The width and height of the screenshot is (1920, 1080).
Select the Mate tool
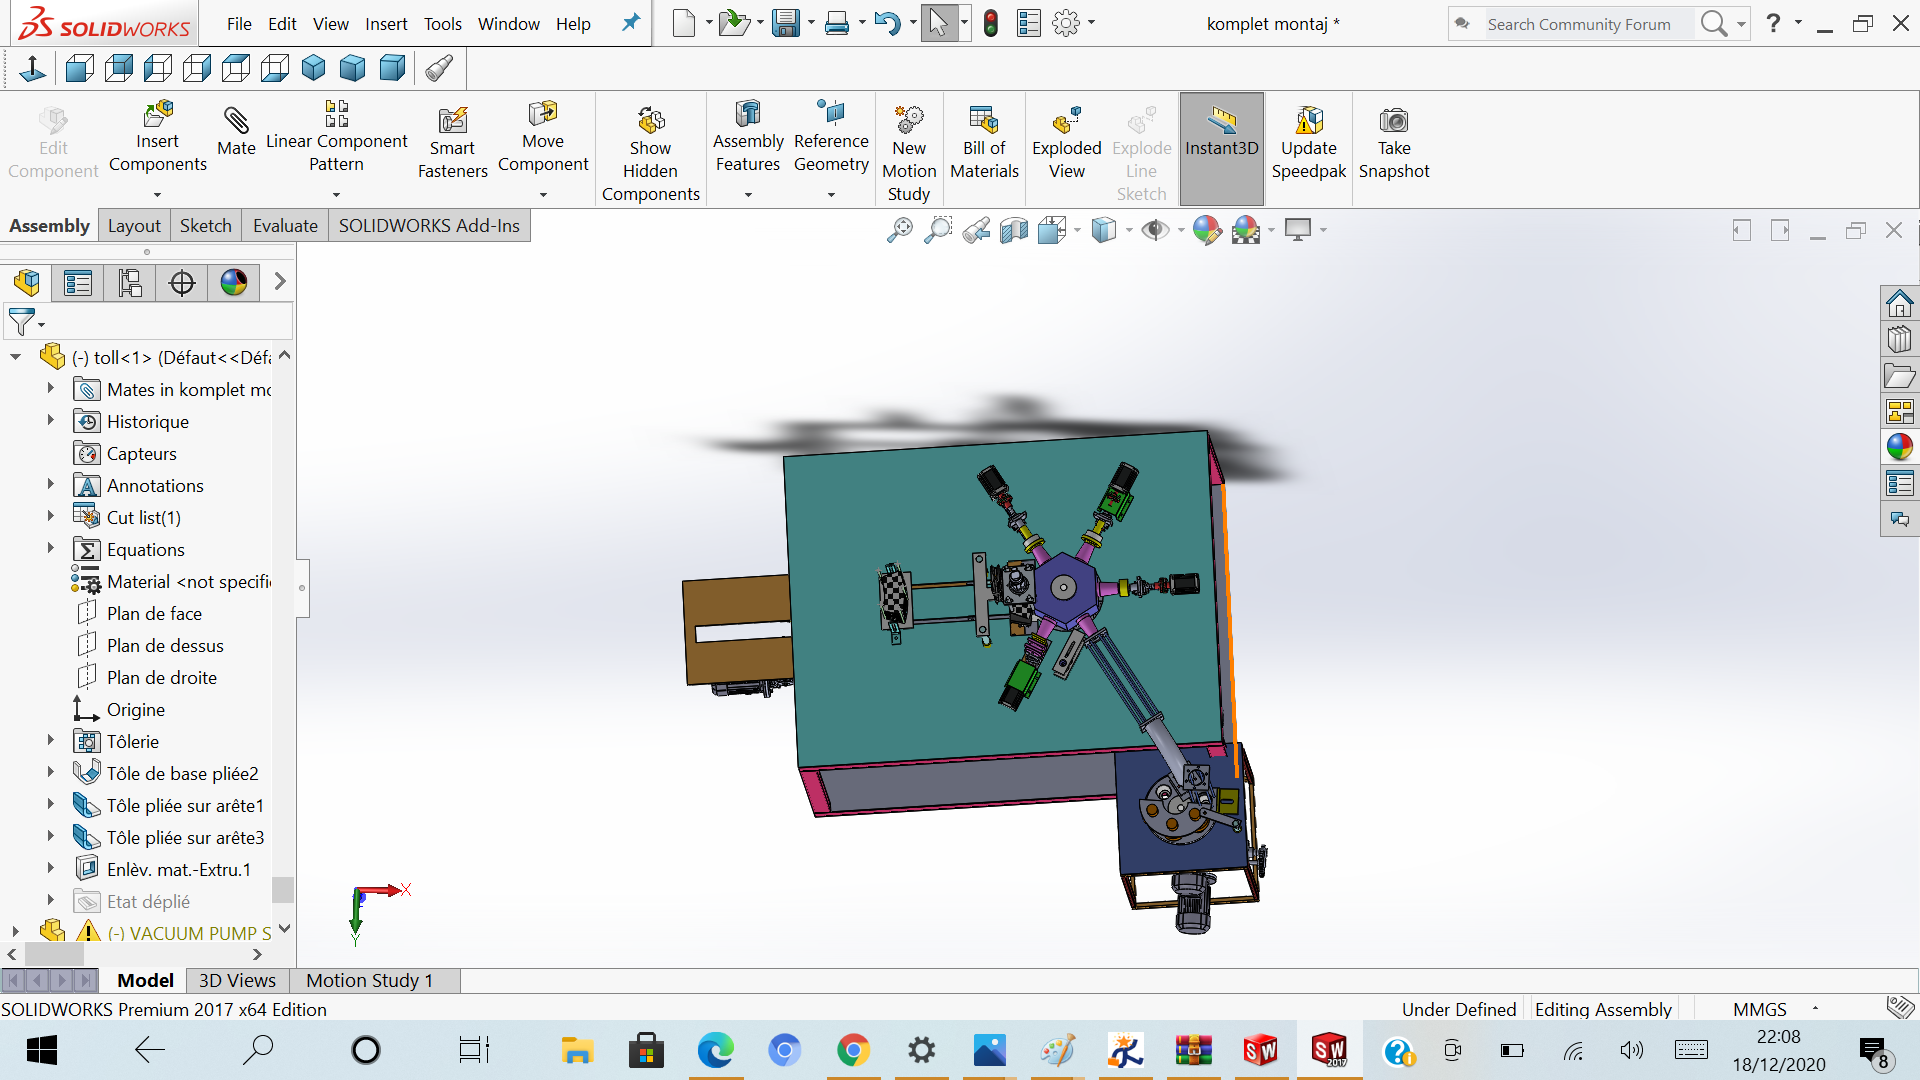click(237, 131)
